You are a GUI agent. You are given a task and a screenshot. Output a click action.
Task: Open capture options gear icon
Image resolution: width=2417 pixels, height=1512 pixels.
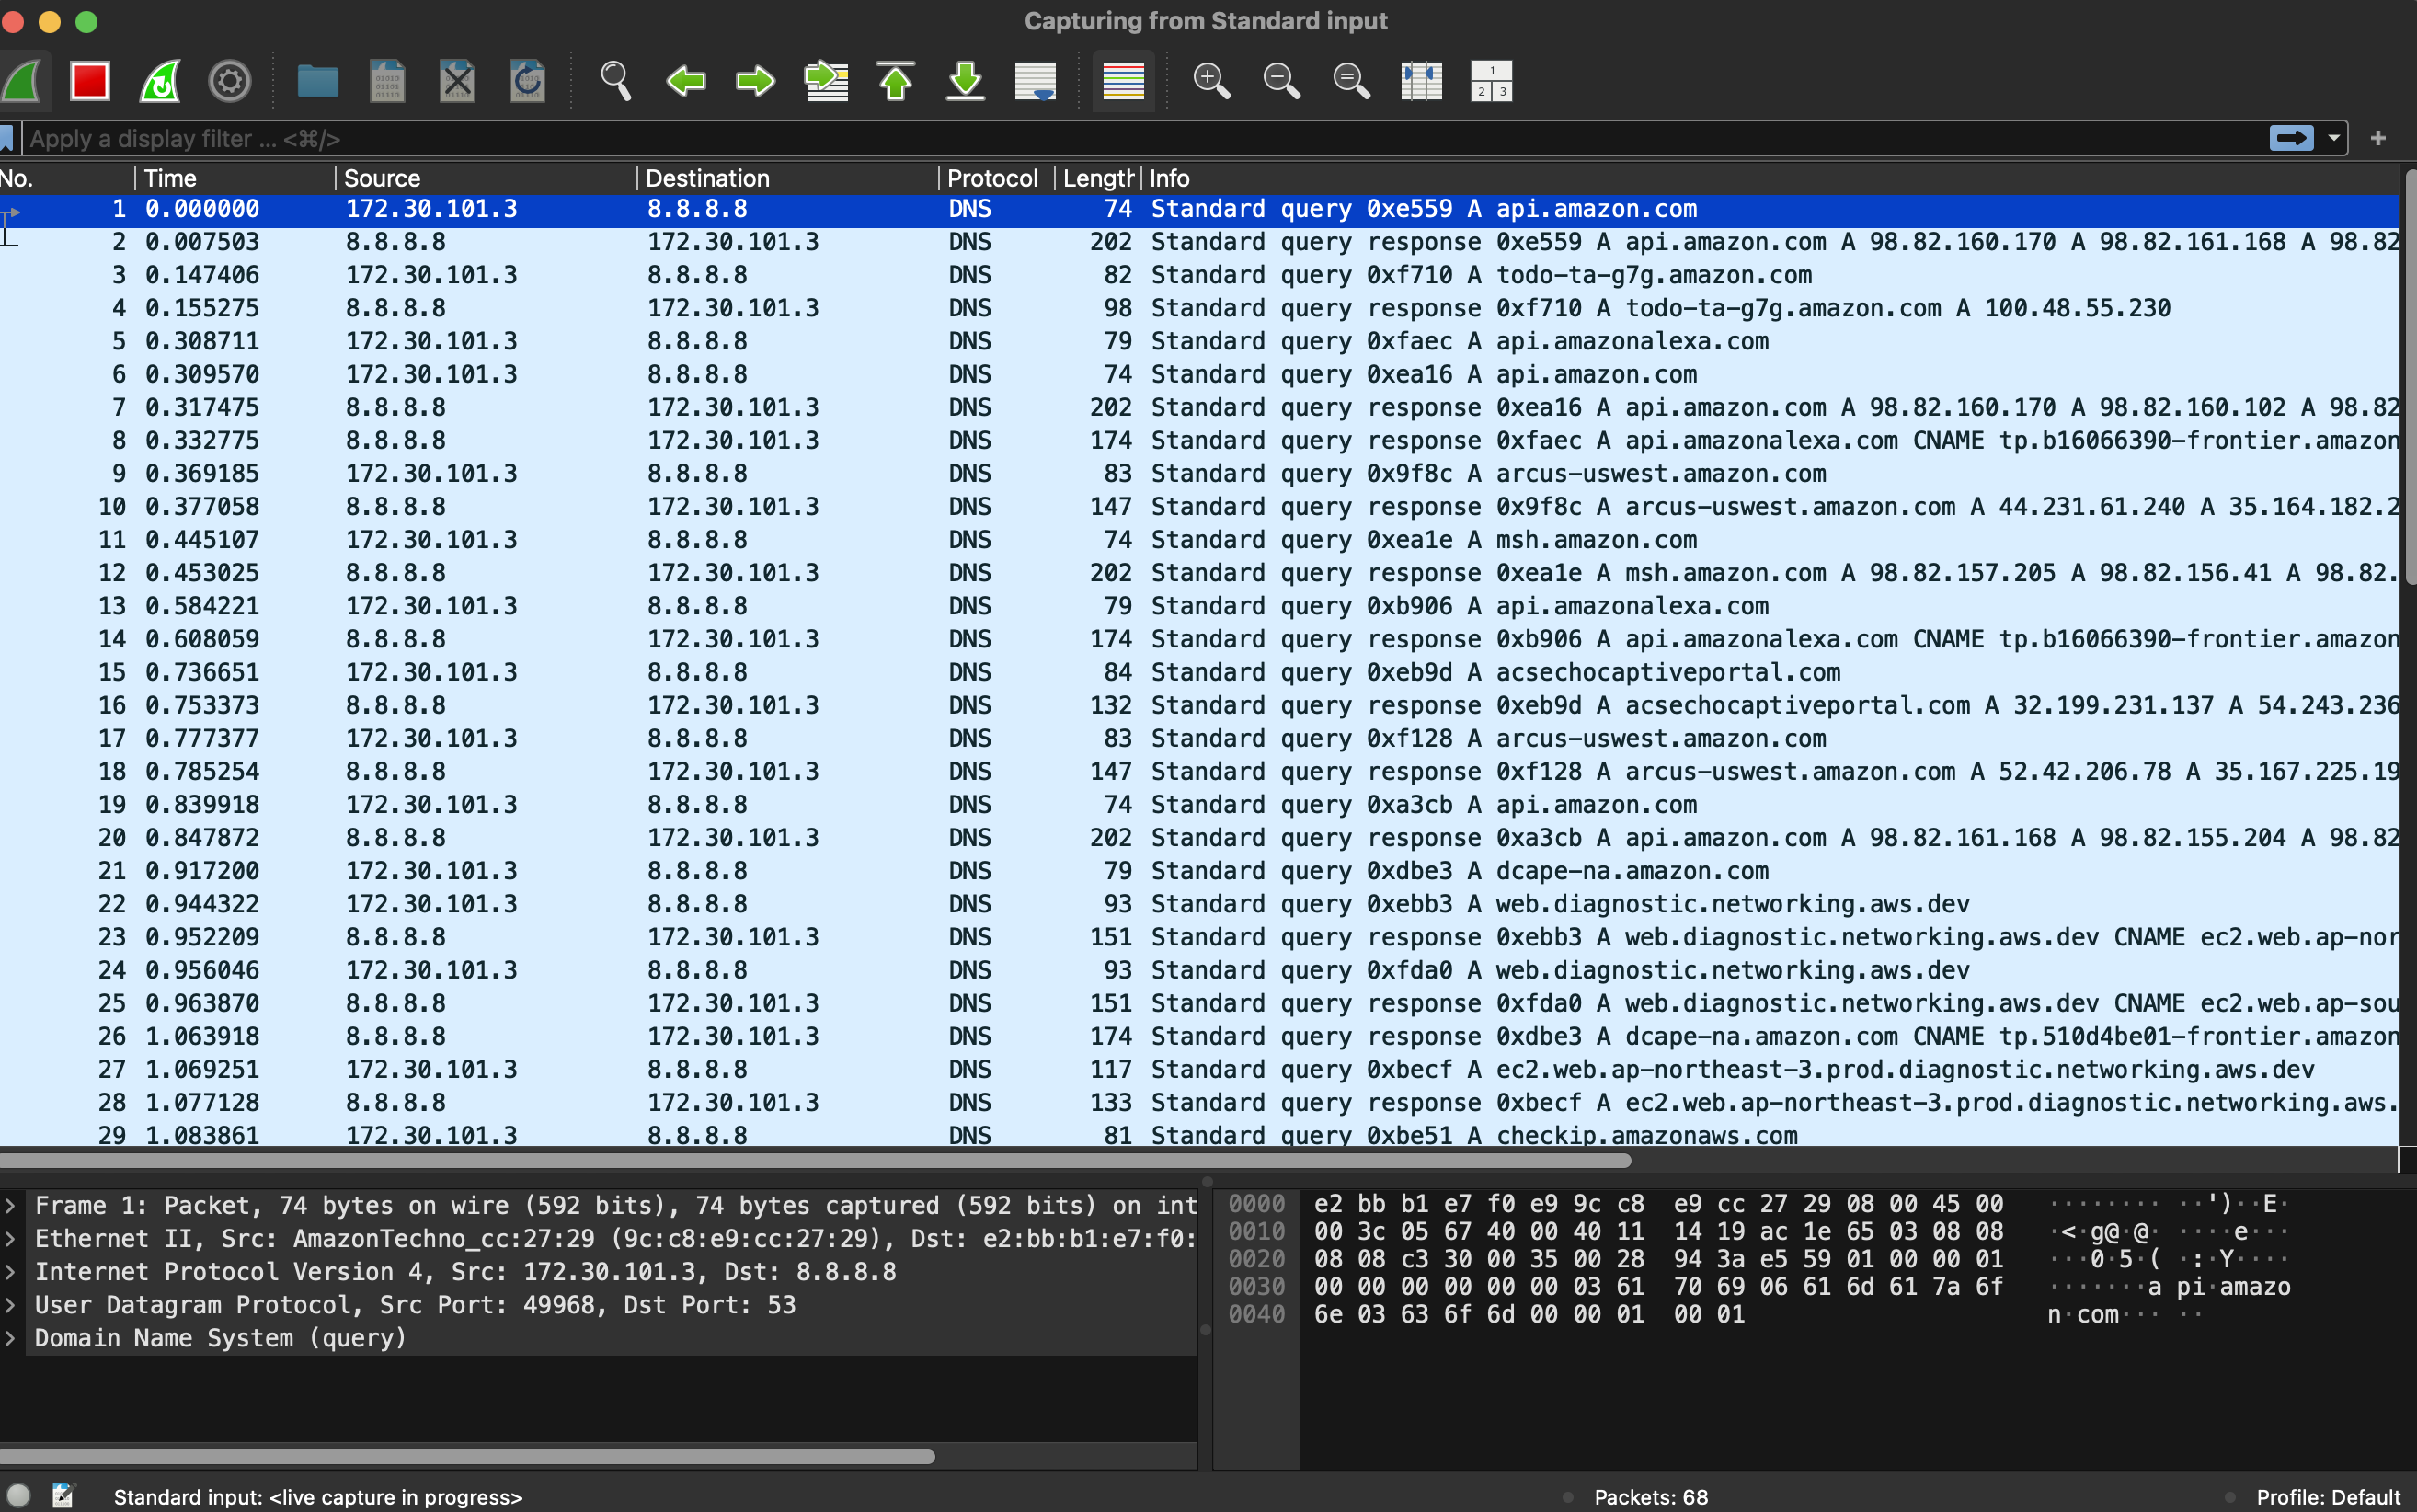click(x=229, y=81)
